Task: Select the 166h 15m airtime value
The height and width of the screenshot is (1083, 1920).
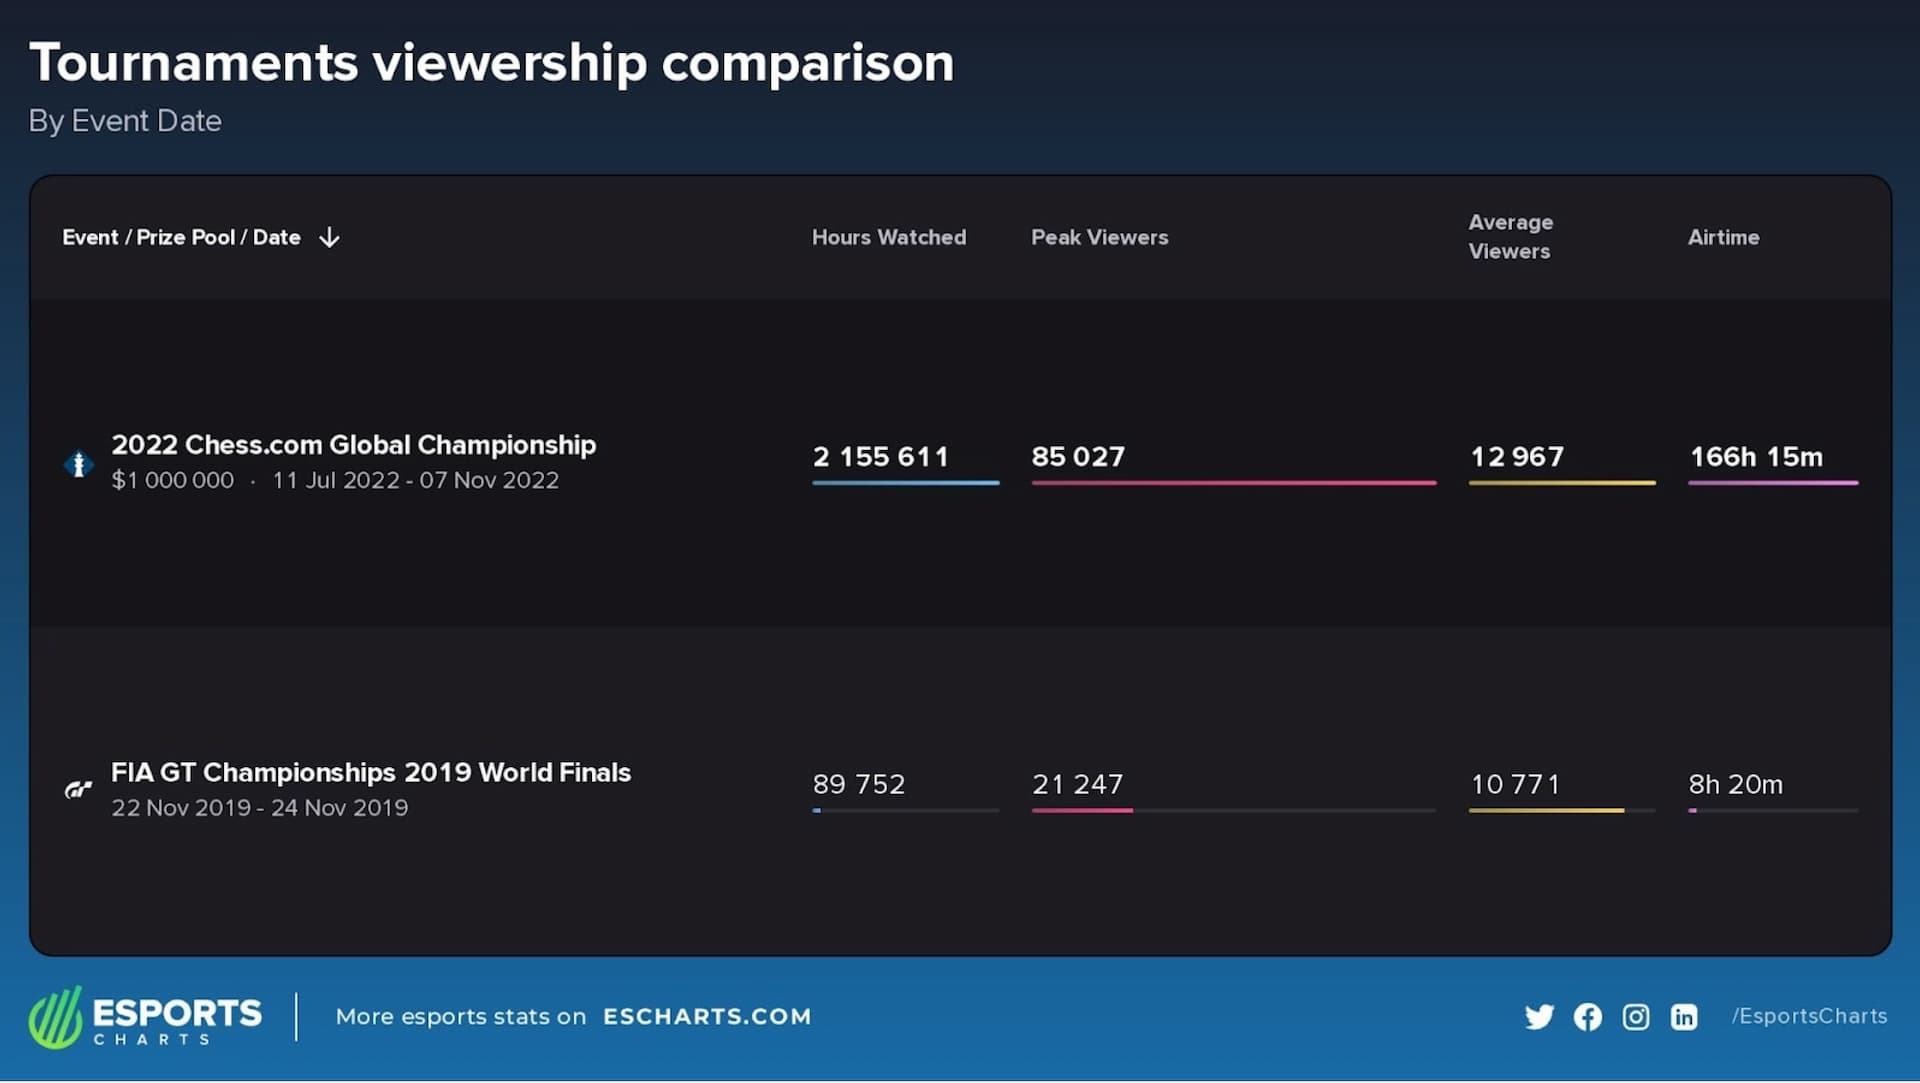Action: click(1756, 457)
